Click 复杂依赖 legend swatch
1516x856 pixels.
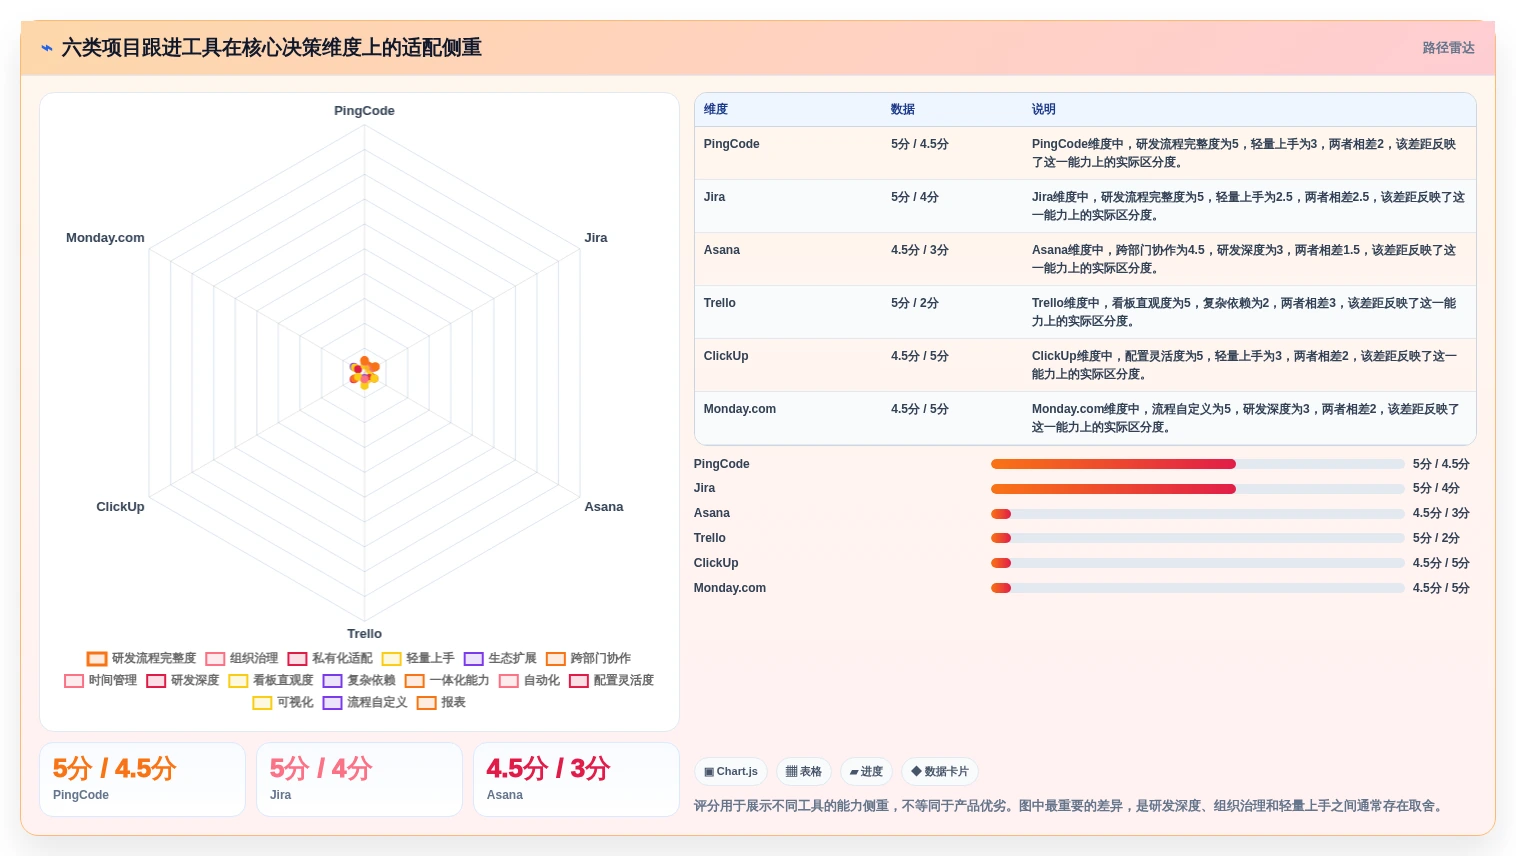tap(332, 680)
